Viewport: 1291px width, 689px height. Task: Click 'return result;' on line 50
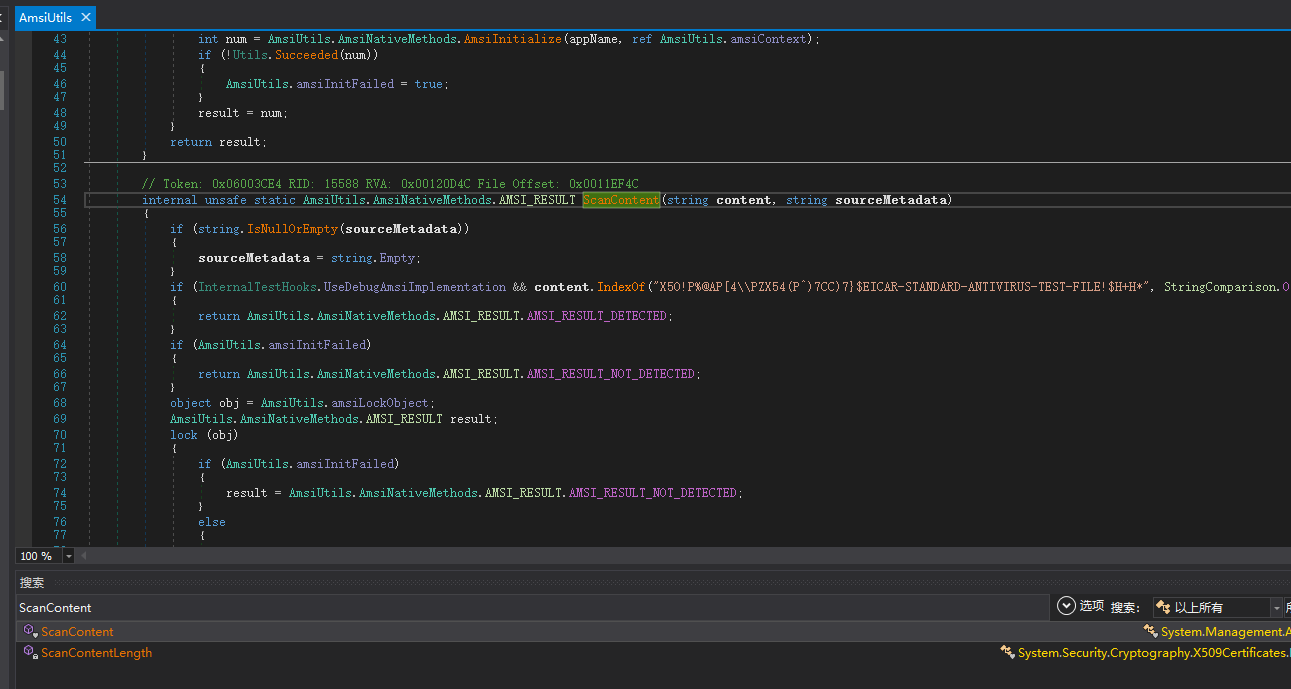pos(219,142)
